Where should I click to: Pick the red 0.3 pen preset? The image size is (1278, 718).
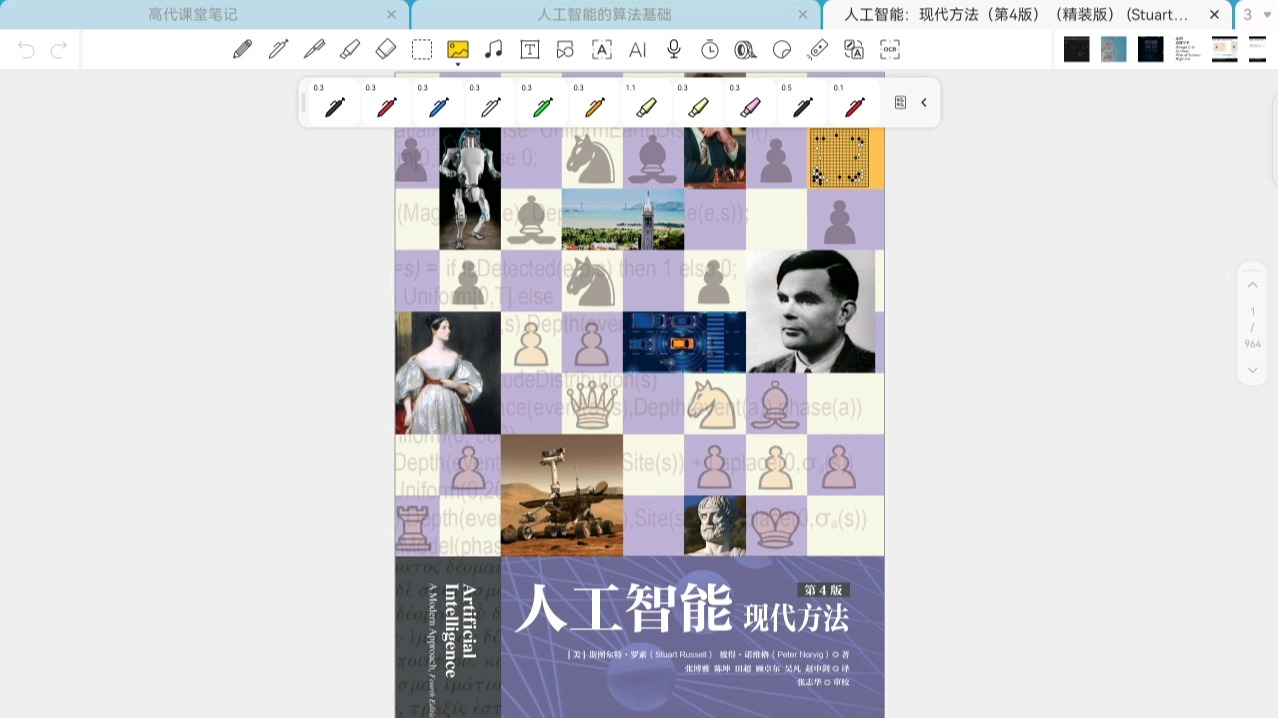tap(386, 103)
